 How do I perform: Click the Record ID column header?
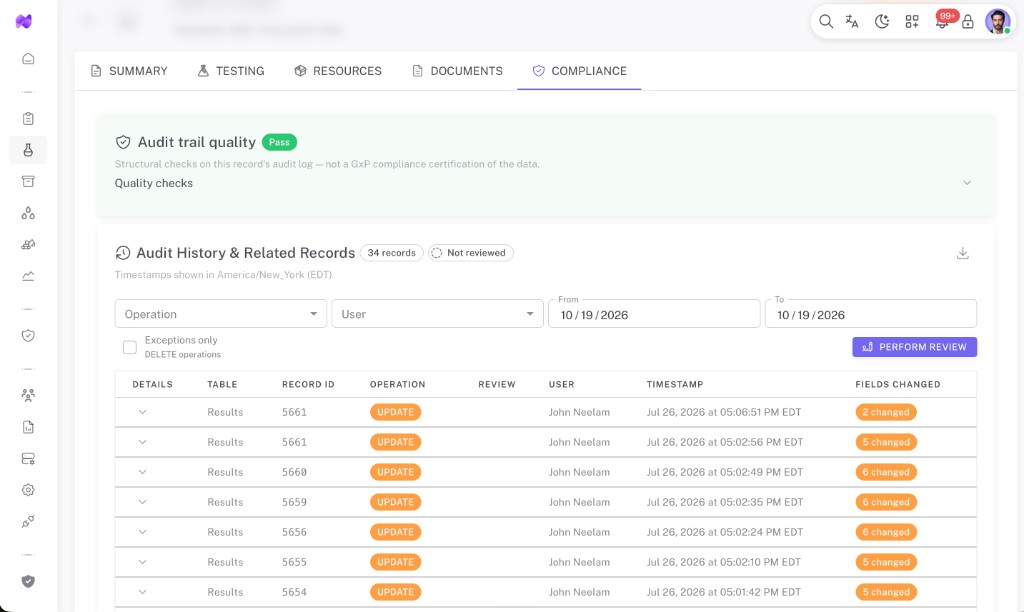[308, 384]
